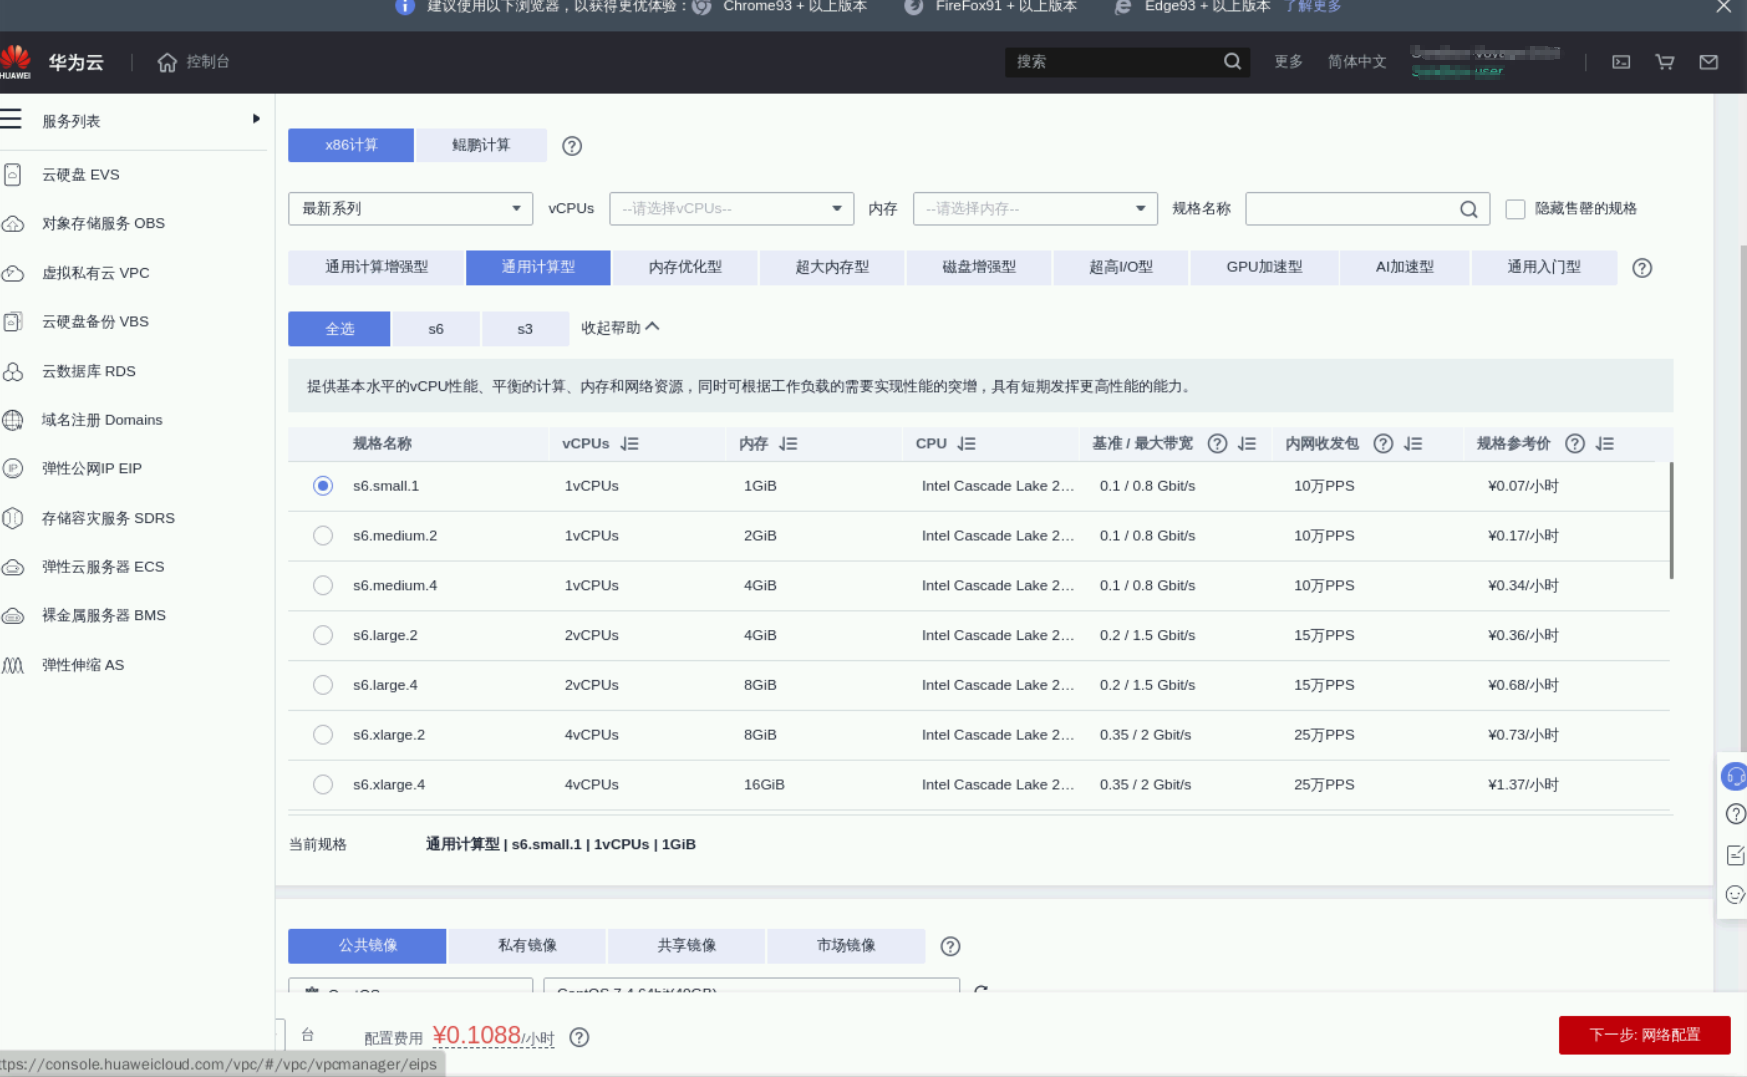
Task: Click help icon next to 市场镜像 tab
Action: tap(950, 946)
